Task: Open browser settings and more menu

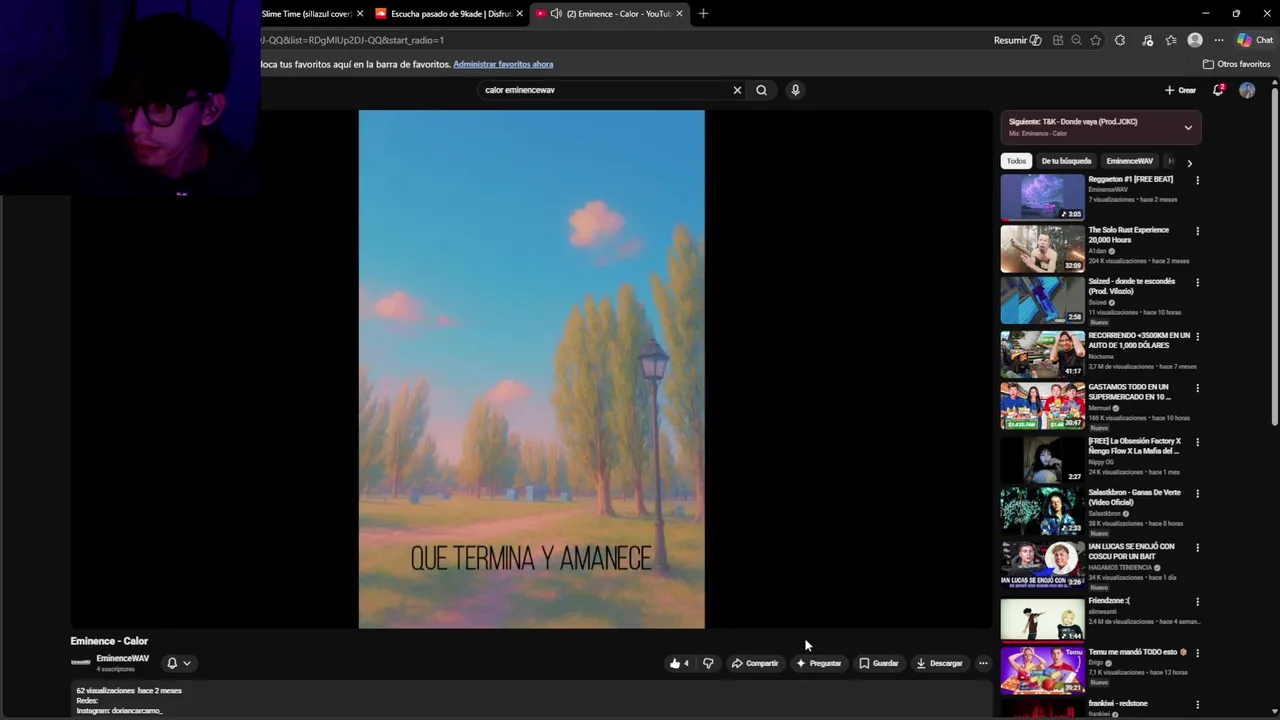Action: [x=1219, y=40]
